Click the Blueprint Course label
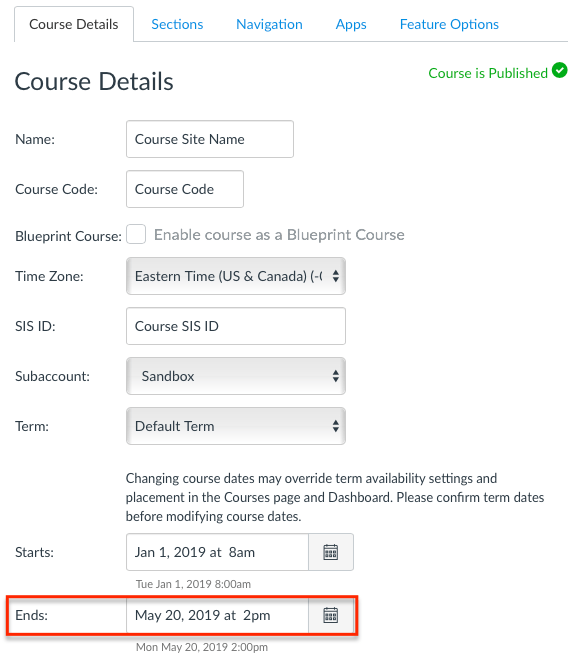 coord(68,236)
